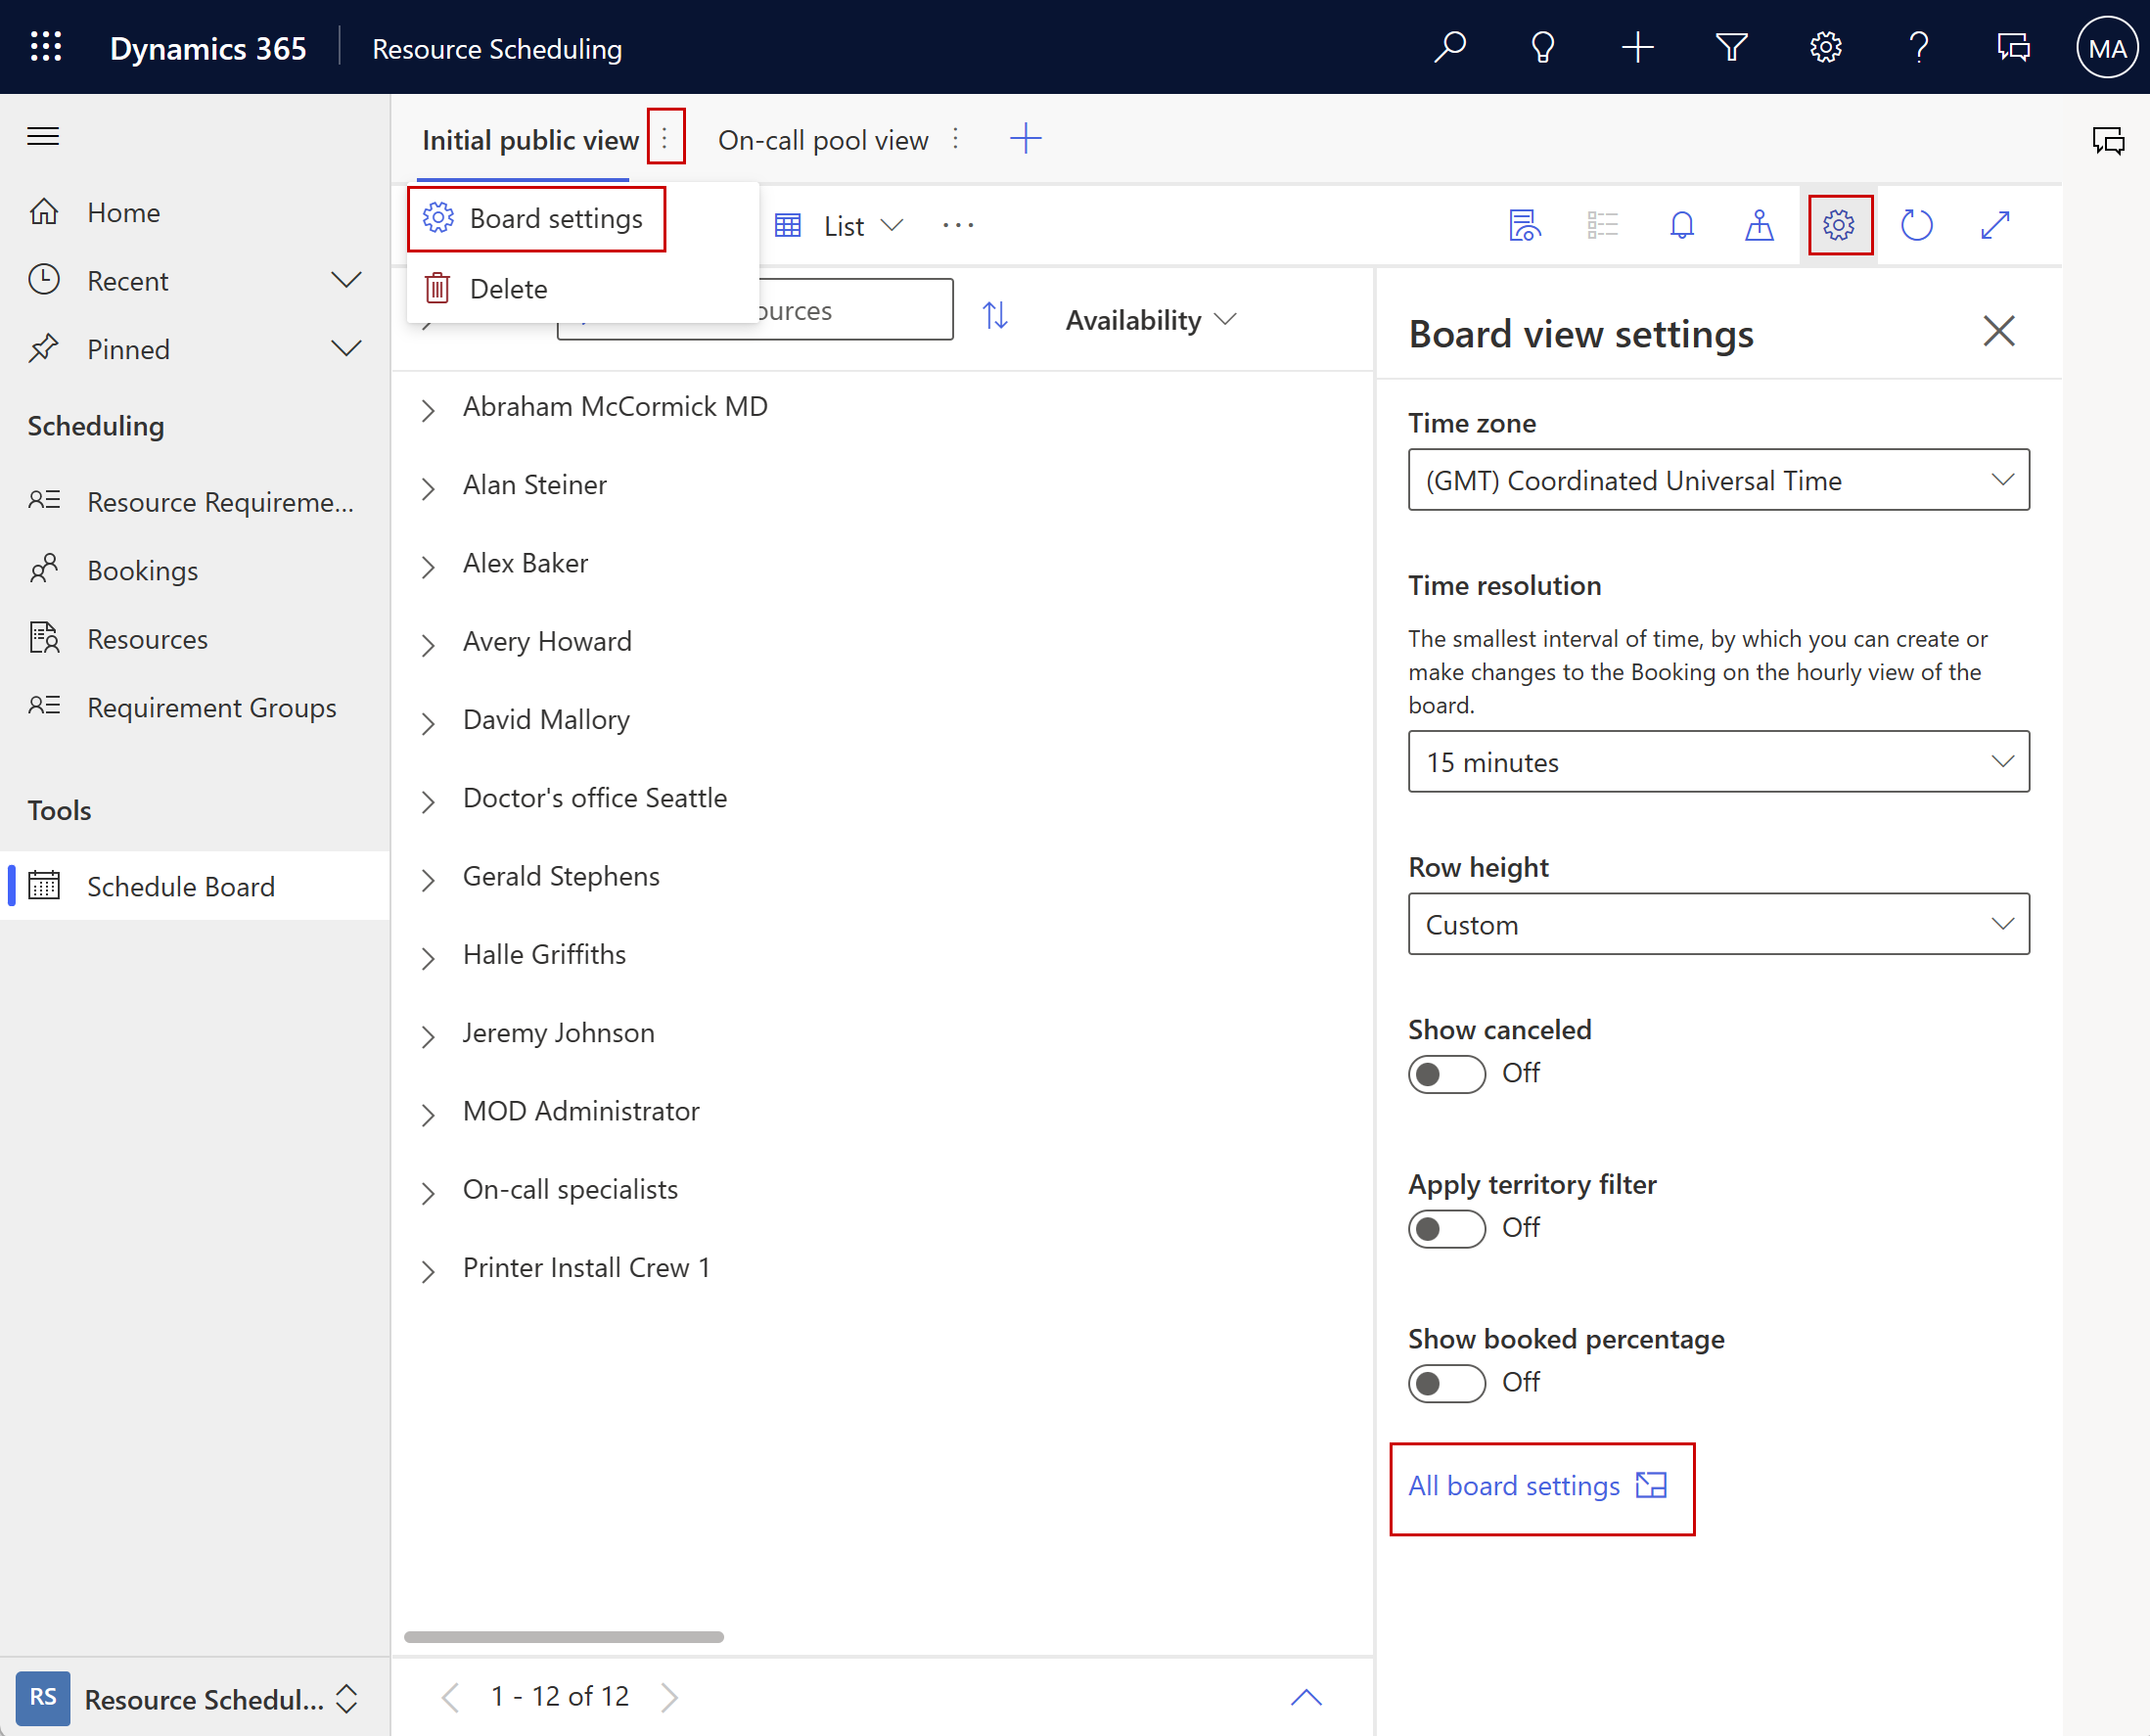Click the expand to full screen icon

click(1996, 225)
